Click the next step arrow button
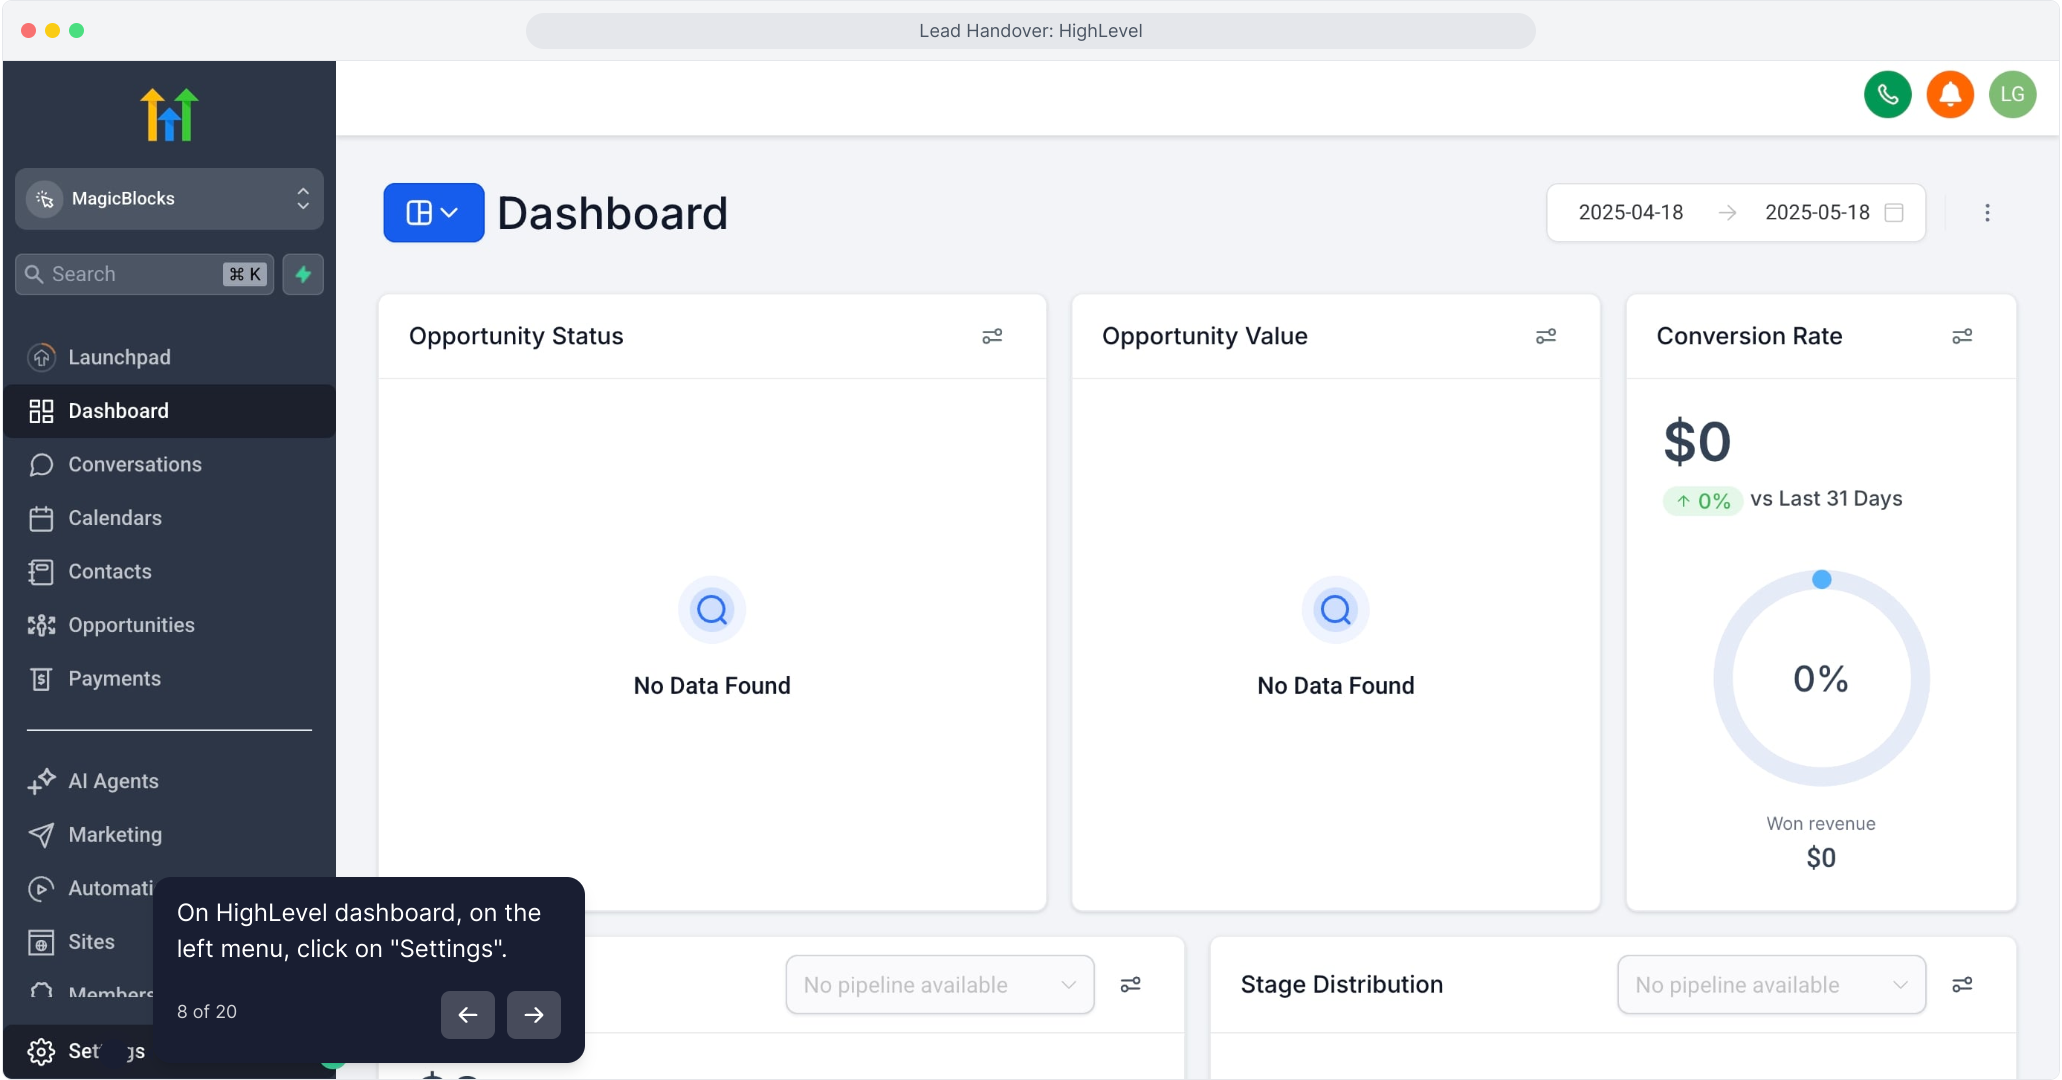Screen dimensions: 2062x1080 coord(533,1015)
